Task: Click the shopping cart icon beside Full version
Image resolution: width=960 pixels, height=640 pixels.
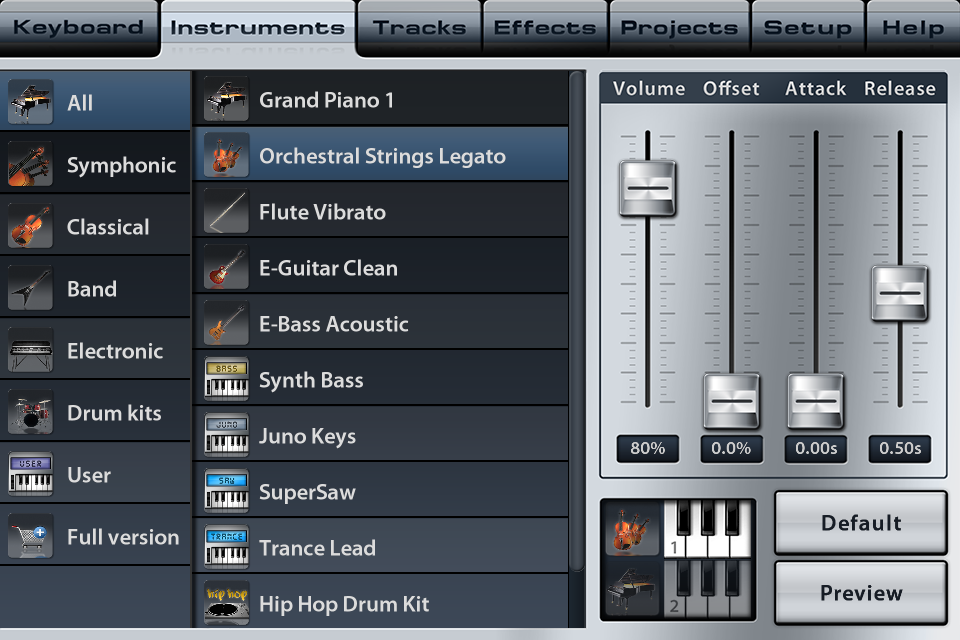Action: (30, 536)
